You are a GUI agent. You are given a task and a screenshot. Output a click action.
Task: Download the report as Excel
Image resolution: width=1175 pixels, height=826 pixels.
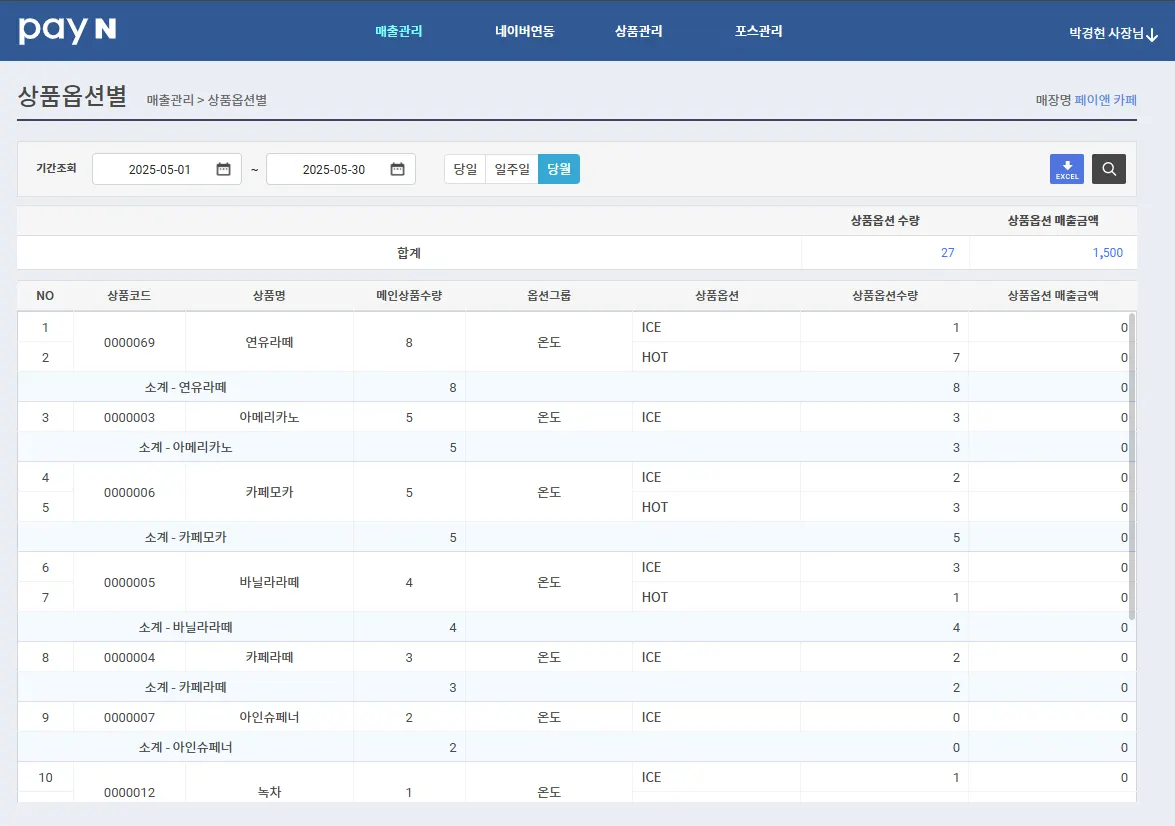[1066, 169]
